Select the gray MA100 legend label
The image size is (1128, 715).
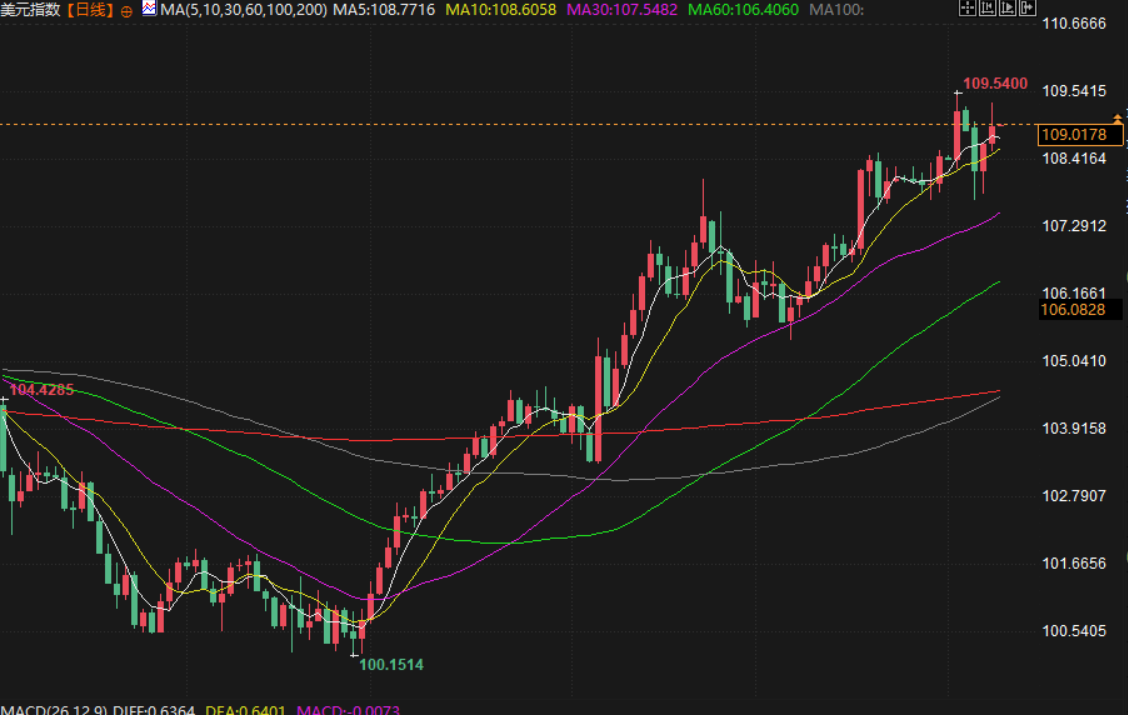pos(837,10)
